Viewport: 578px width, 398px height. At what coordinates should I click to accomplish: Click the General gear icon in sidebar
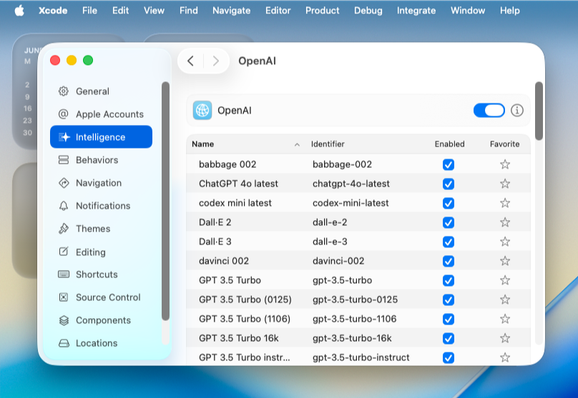coord(63,91)
